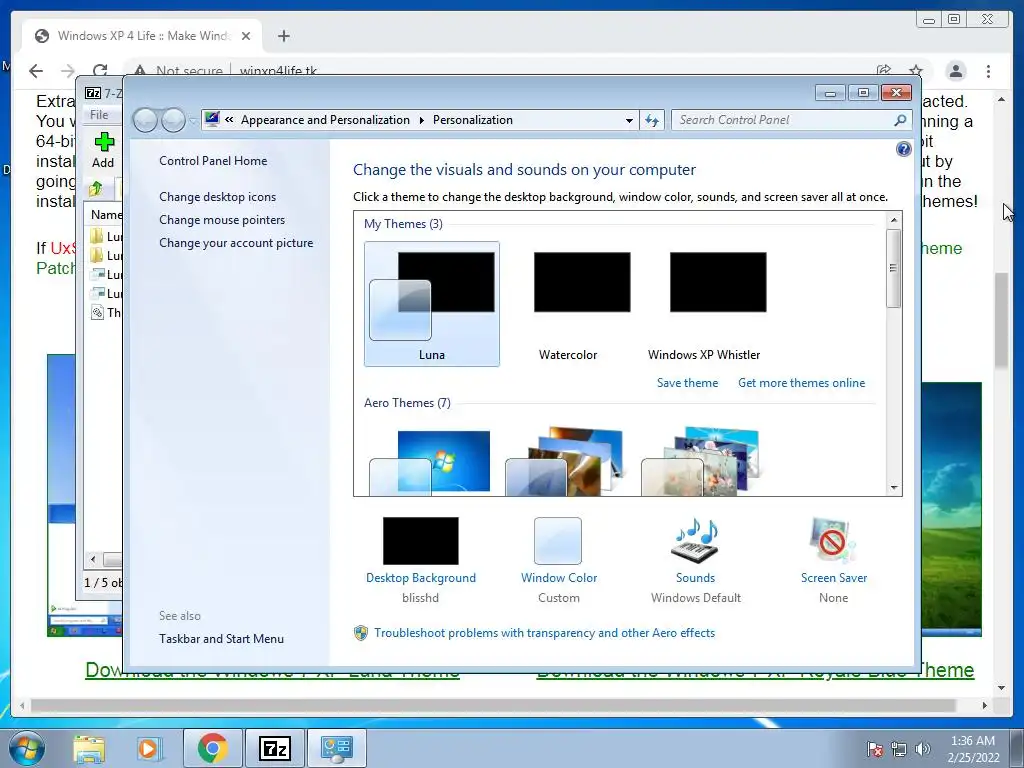Open Windows Media Player taskbar icon

[148, 748]
